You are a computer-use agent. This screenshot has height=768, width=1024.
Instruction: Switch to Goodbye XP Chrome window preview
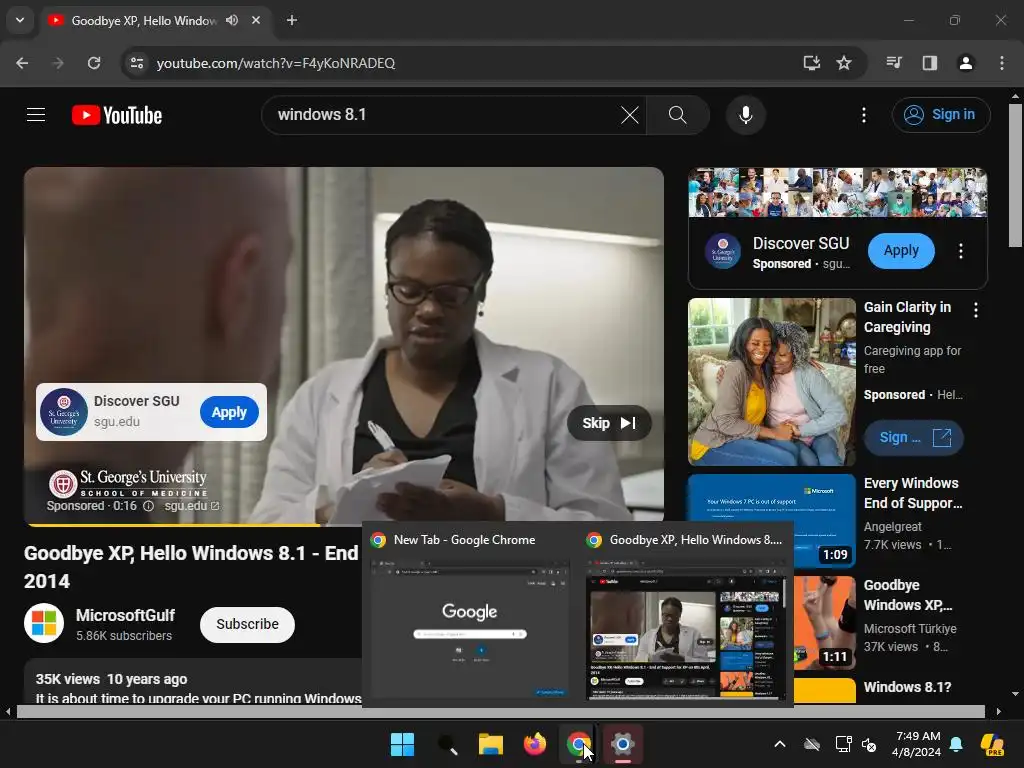686,617
